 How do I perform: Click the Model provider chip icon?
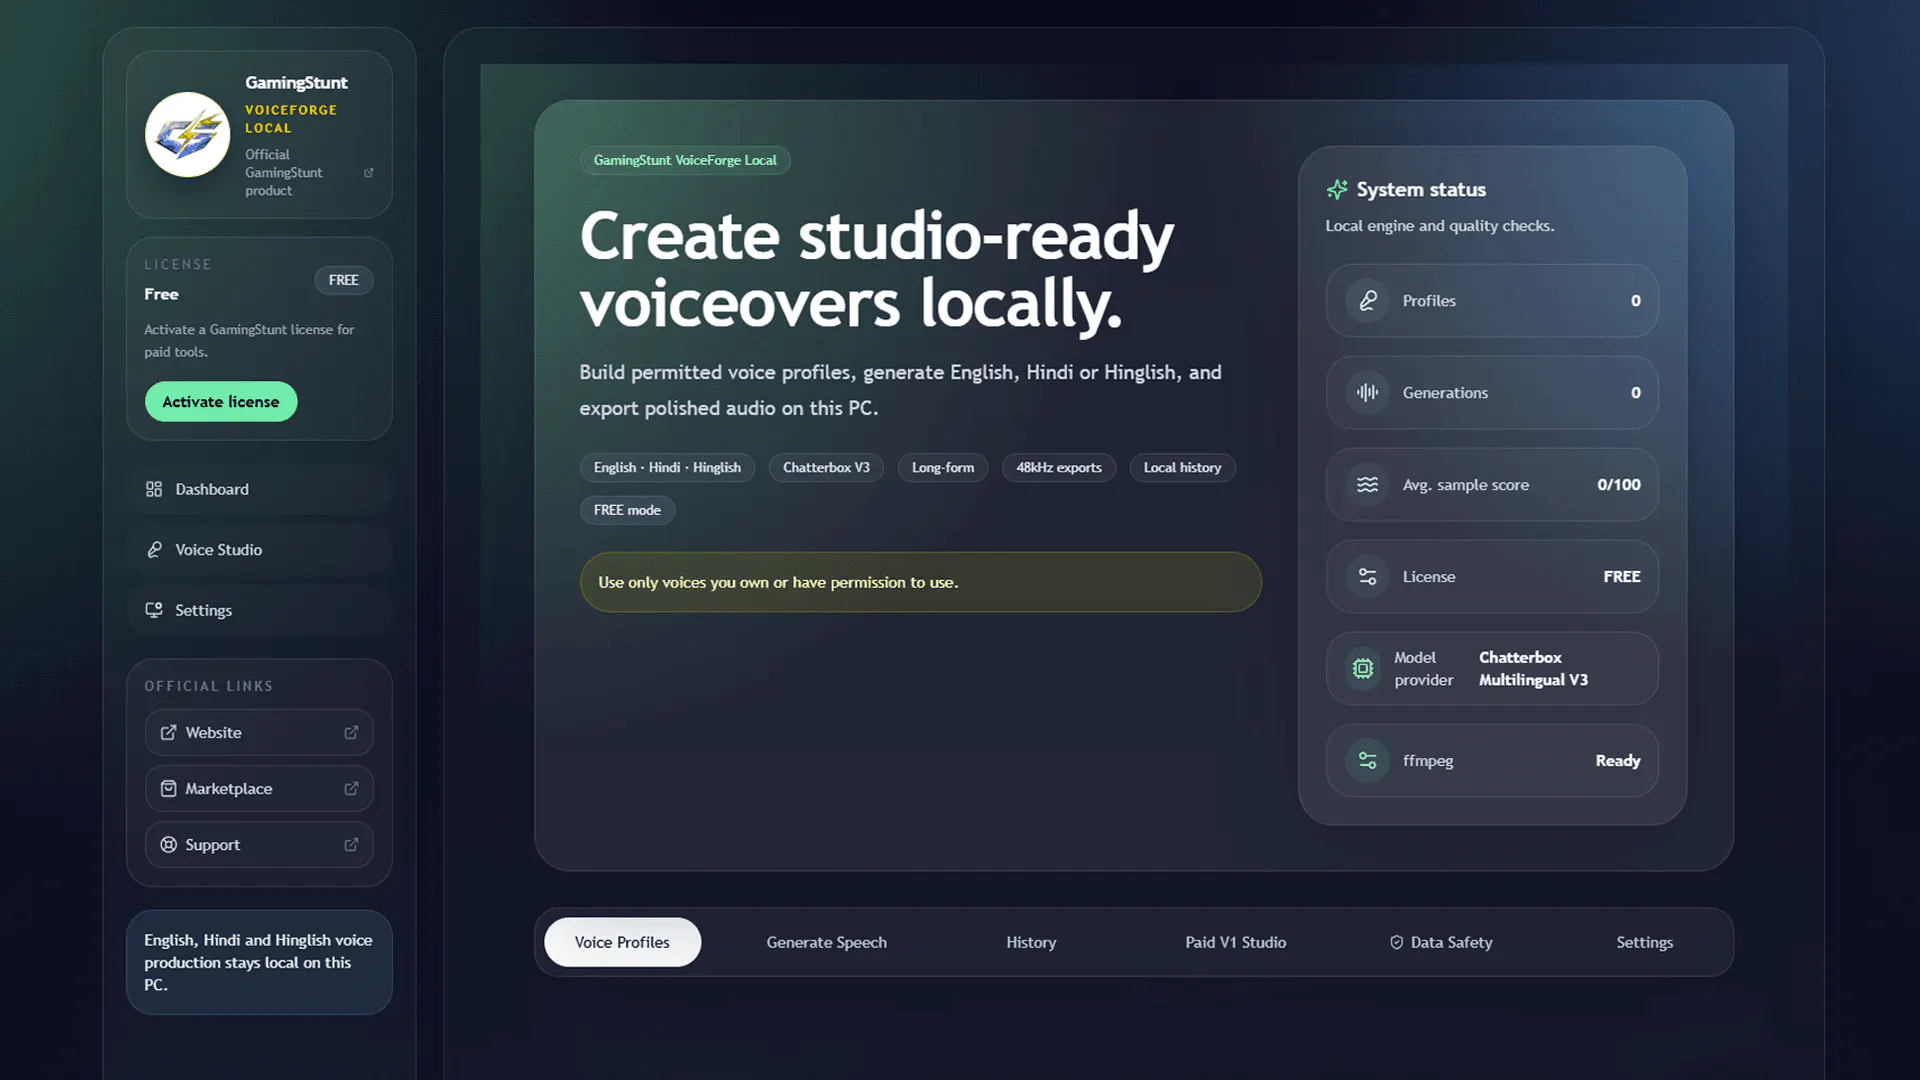[x=1362, y=669]
